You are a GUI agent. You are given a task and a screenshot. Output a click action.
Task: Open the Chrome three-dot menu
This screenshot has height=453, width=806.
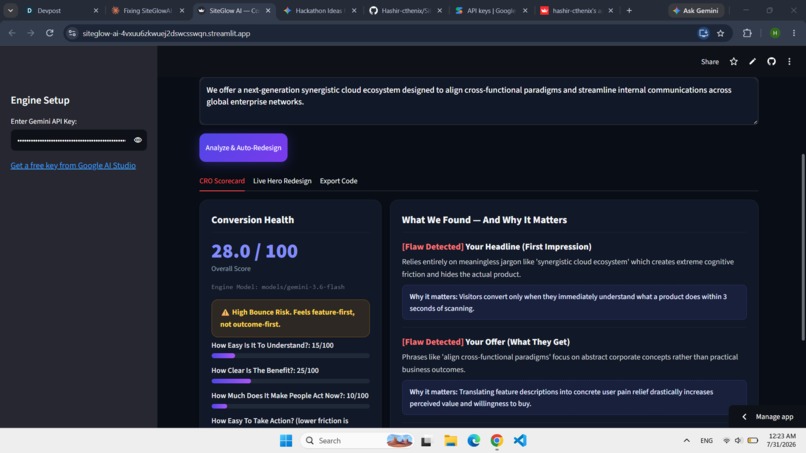794,33
